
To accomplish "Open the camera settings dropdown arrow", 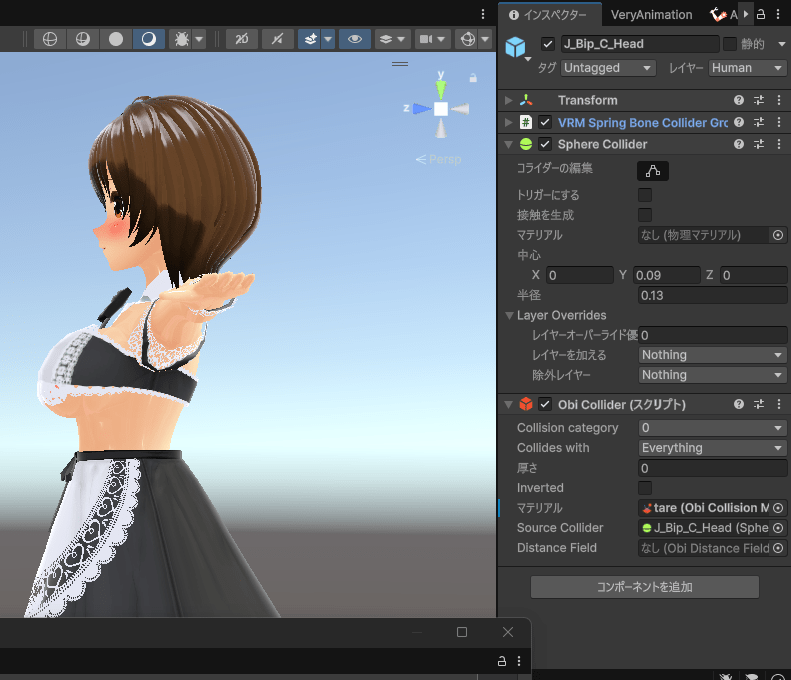I will pyautogui.click(x=441, y=39).
